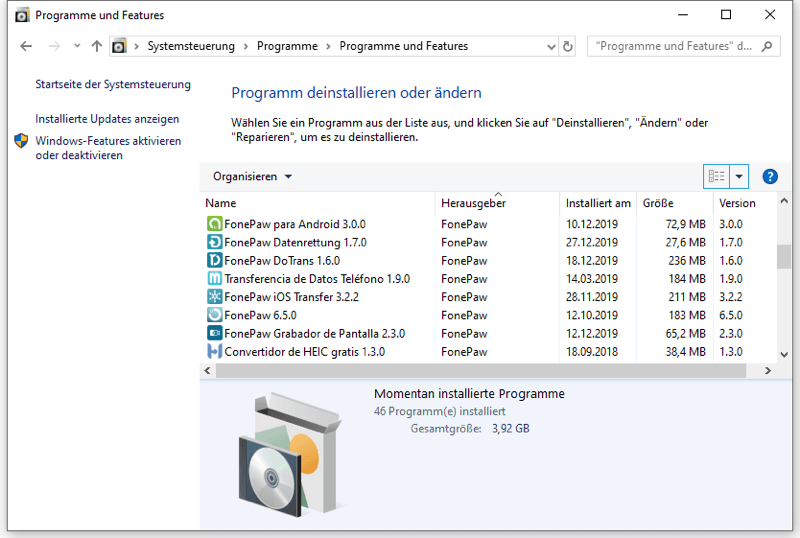
Task: Select the FonePaw DoTrans 1.6.0 icon
Action: click(x=215, y=261)
